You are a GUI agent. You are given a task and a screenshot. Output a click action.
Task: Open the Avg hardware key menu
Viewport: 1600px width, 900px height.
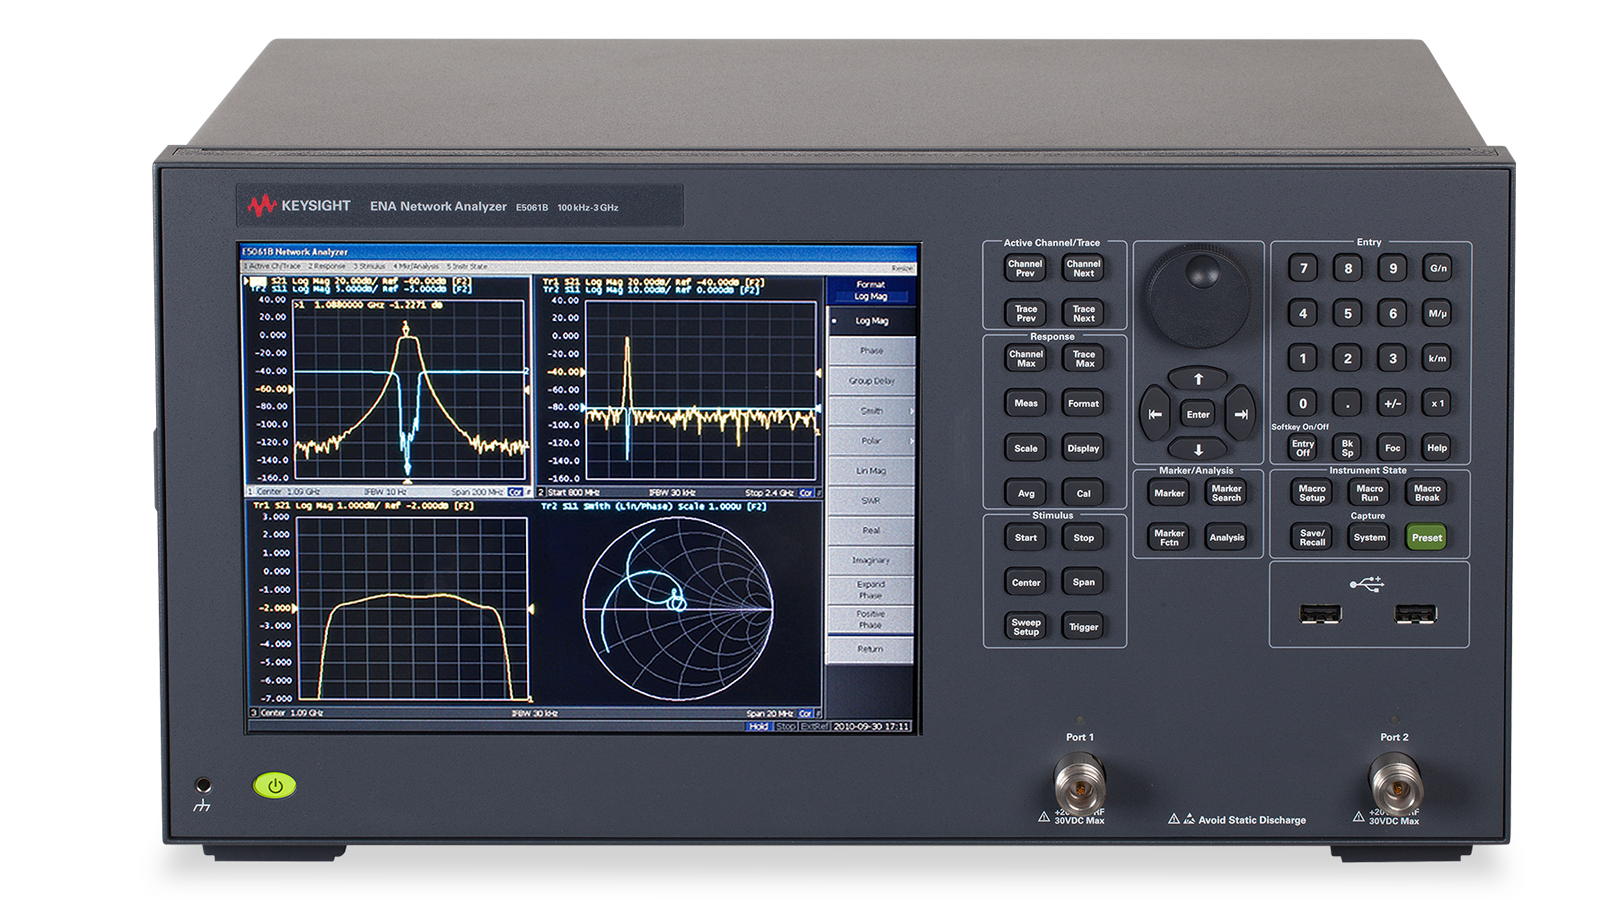[1025, 493]
